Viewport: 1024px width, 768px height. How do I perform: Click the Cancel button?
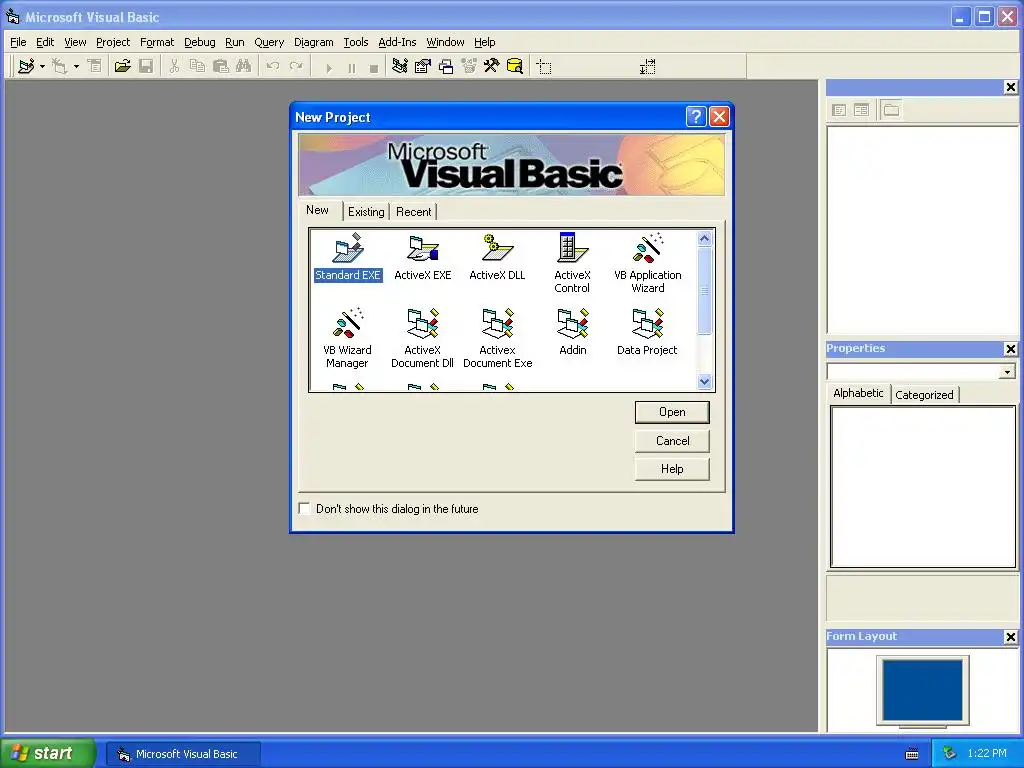(672, 441)
